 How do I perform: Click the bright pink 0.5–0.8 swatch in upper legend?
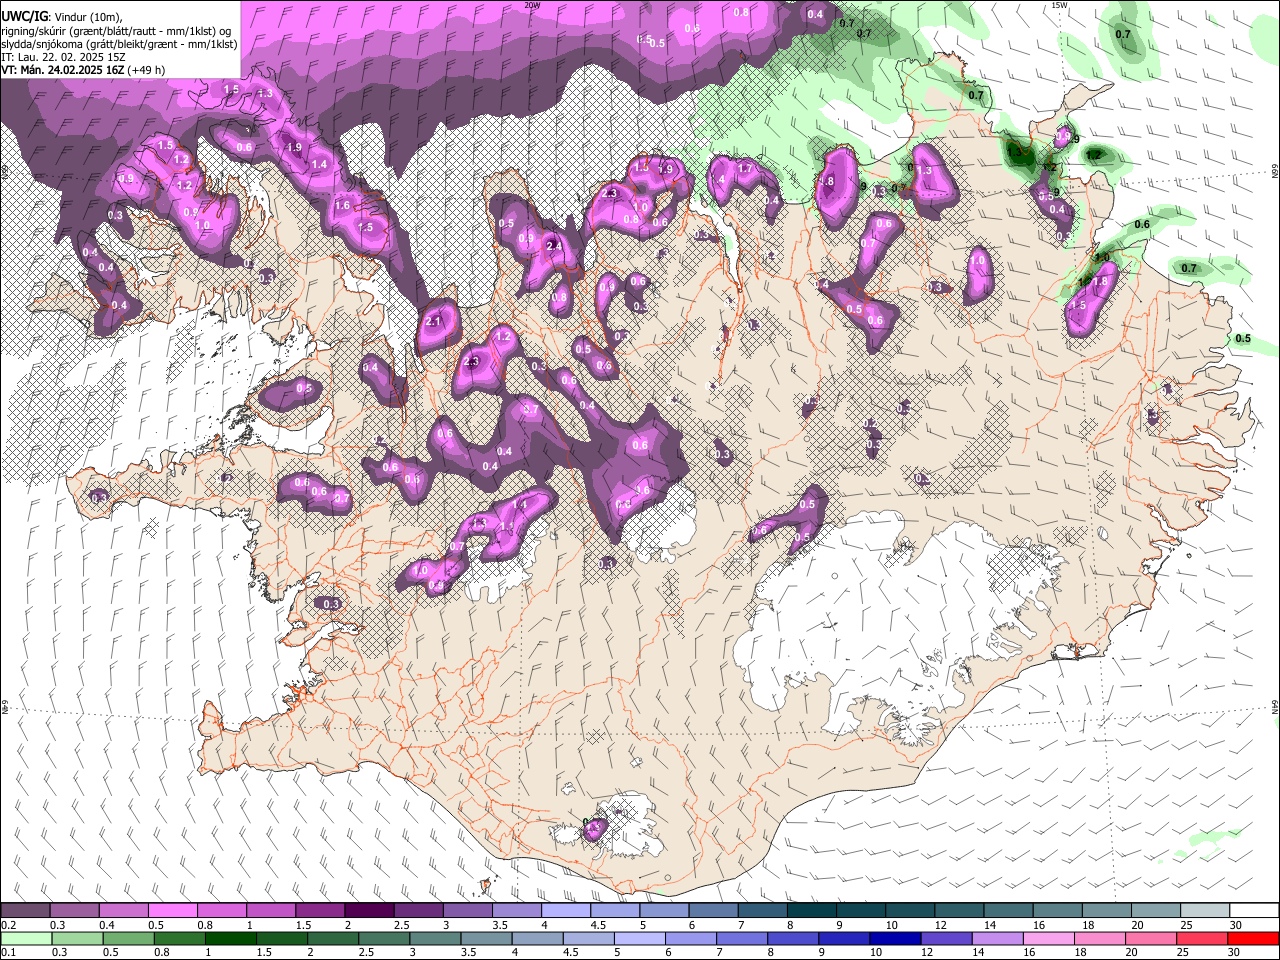pyautogui.click(x=173, y=911)
